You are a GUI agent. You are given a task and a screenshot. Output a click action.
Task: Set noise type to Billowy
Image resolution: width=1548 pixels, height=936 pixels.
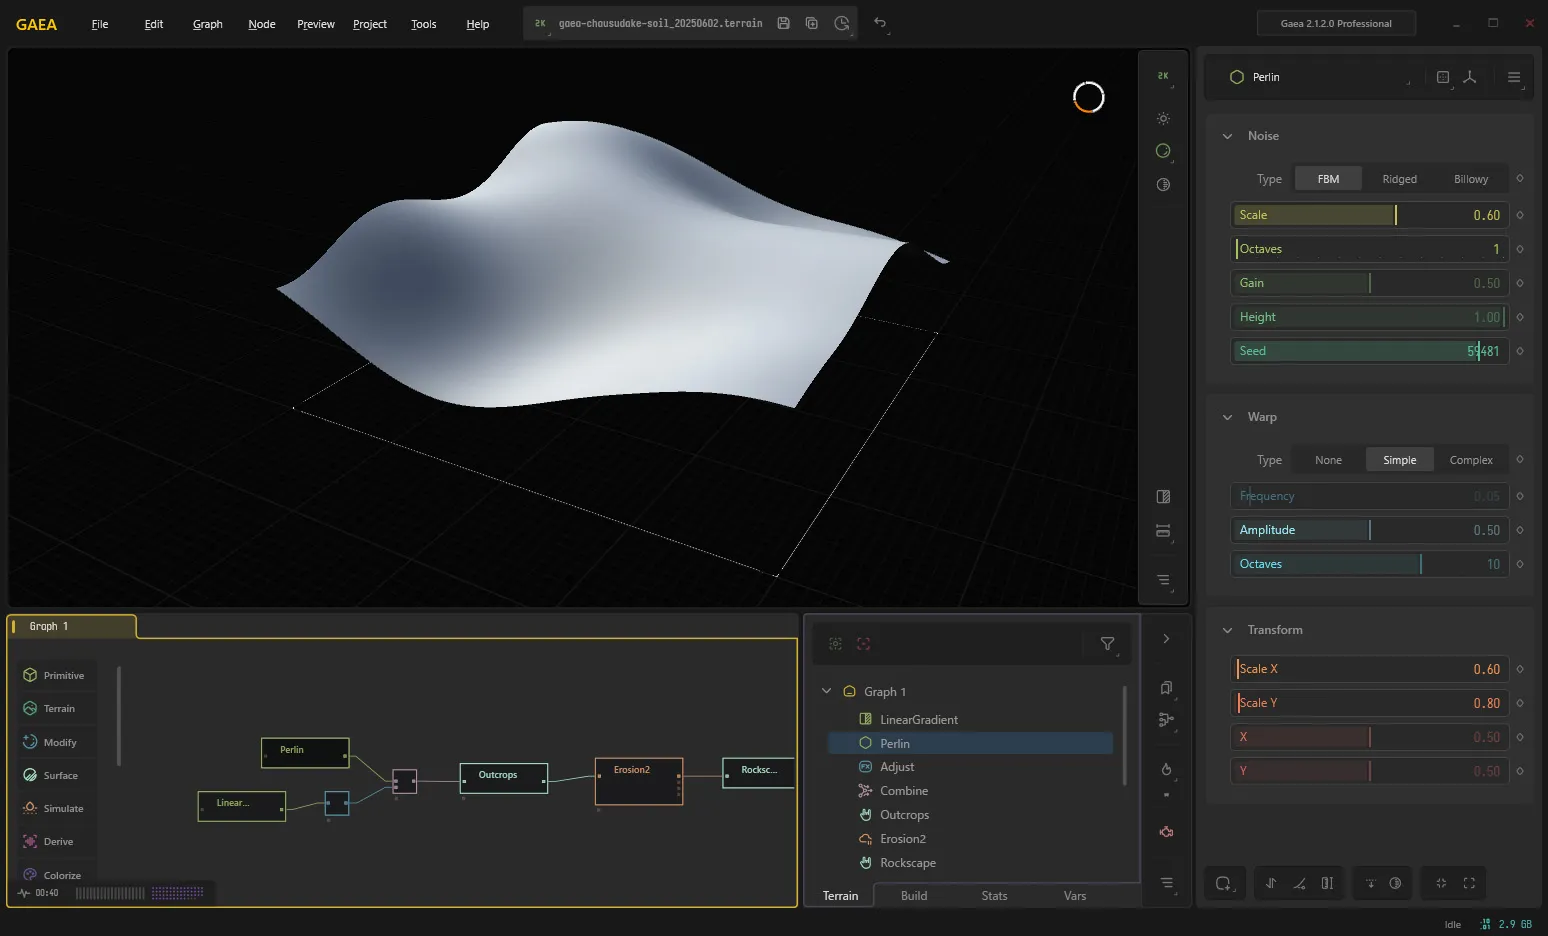point(1470,179)
